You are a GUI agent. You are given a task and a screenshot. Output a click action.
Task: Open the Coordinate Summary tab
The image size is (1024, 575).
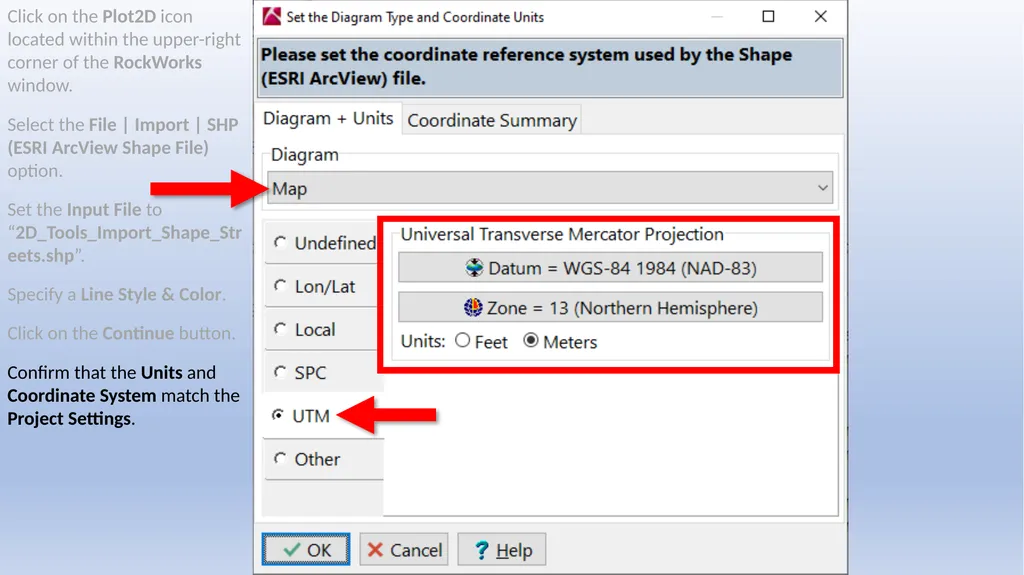pyautogui.click(x=492, y=120)
